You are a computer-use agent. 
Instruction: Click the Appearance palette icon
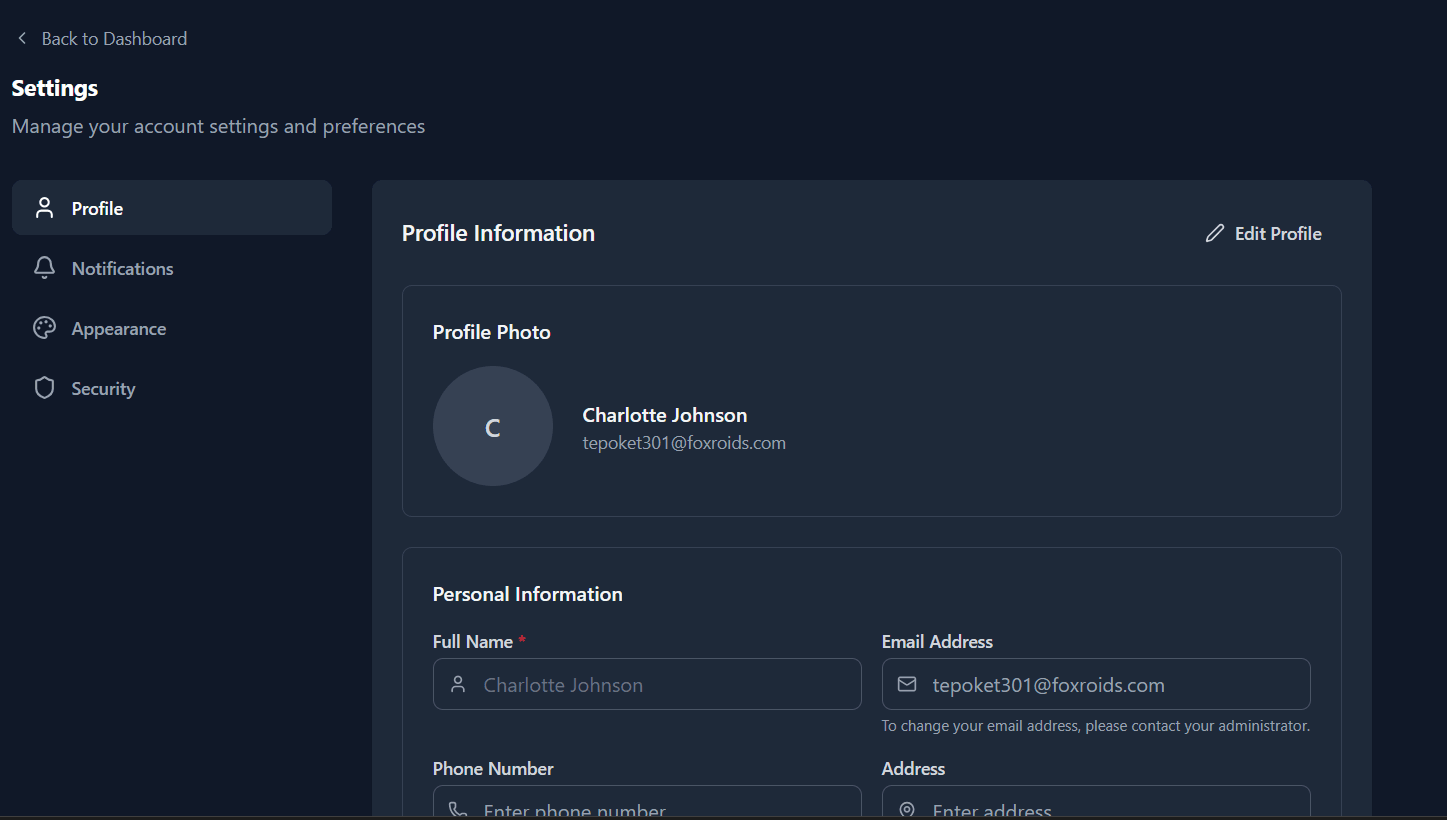click(44, 328)
